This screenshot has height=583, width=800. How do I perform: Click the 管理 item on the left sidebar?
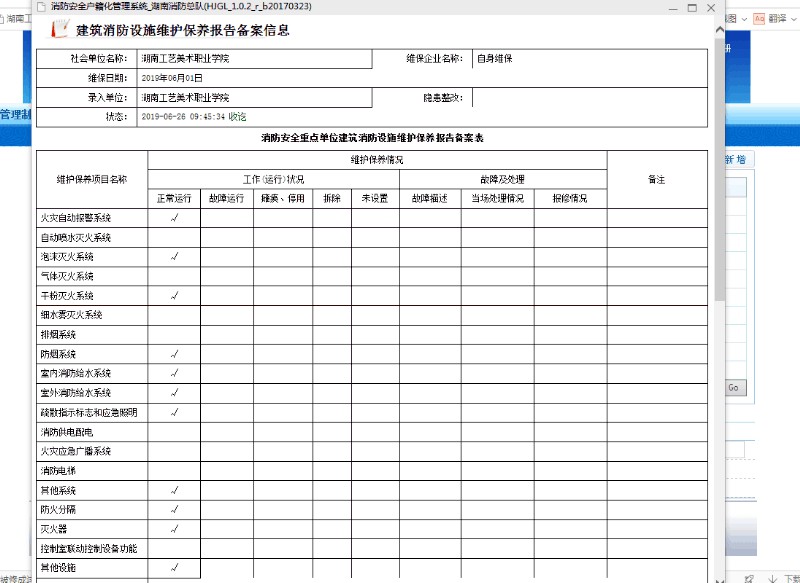click(x=15, y=114)
